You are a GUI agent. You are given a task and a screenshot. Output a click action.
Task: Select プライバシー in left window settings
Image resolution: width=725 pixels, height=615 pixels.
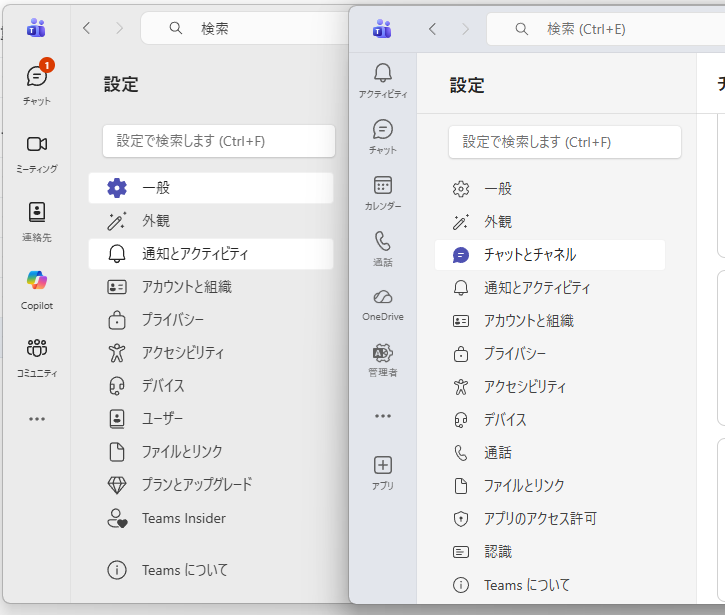pos(211,320)
